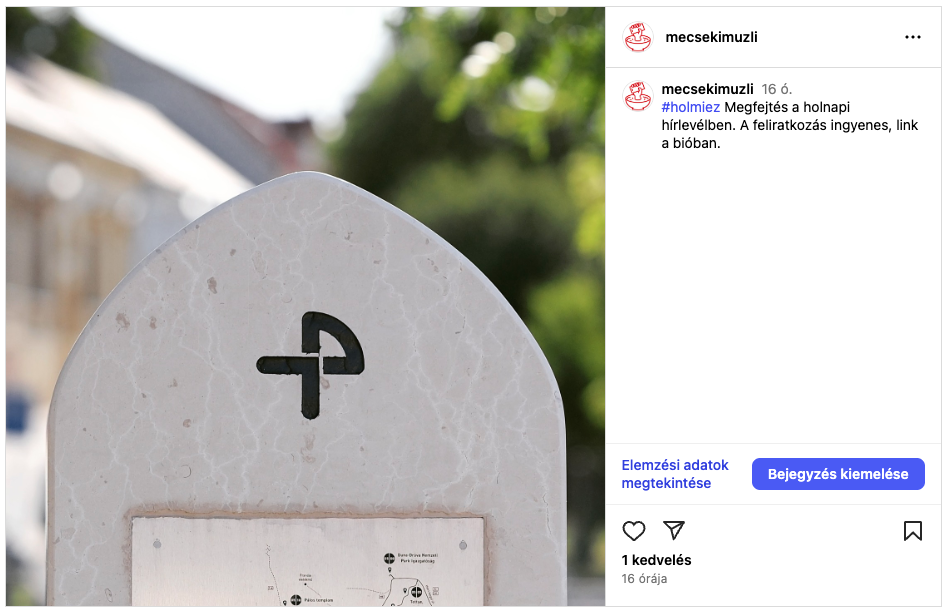Open the #holmiez hashtag
951x615 pixels.
click(690, 107)
